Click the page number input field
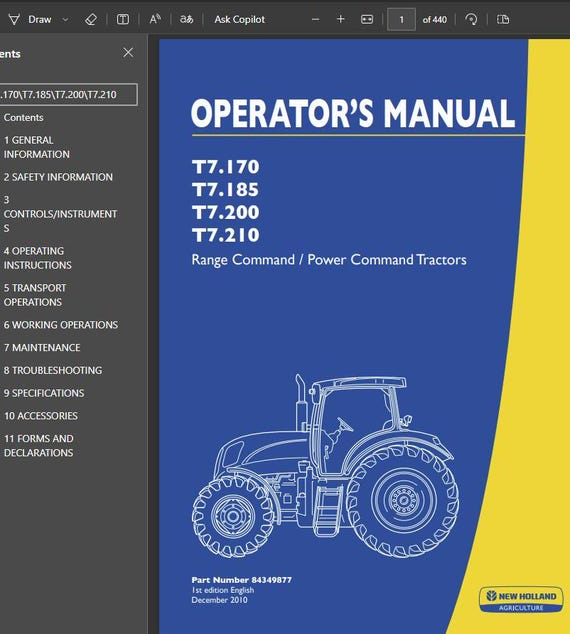 pyautogui.click(x=401, y=19)
